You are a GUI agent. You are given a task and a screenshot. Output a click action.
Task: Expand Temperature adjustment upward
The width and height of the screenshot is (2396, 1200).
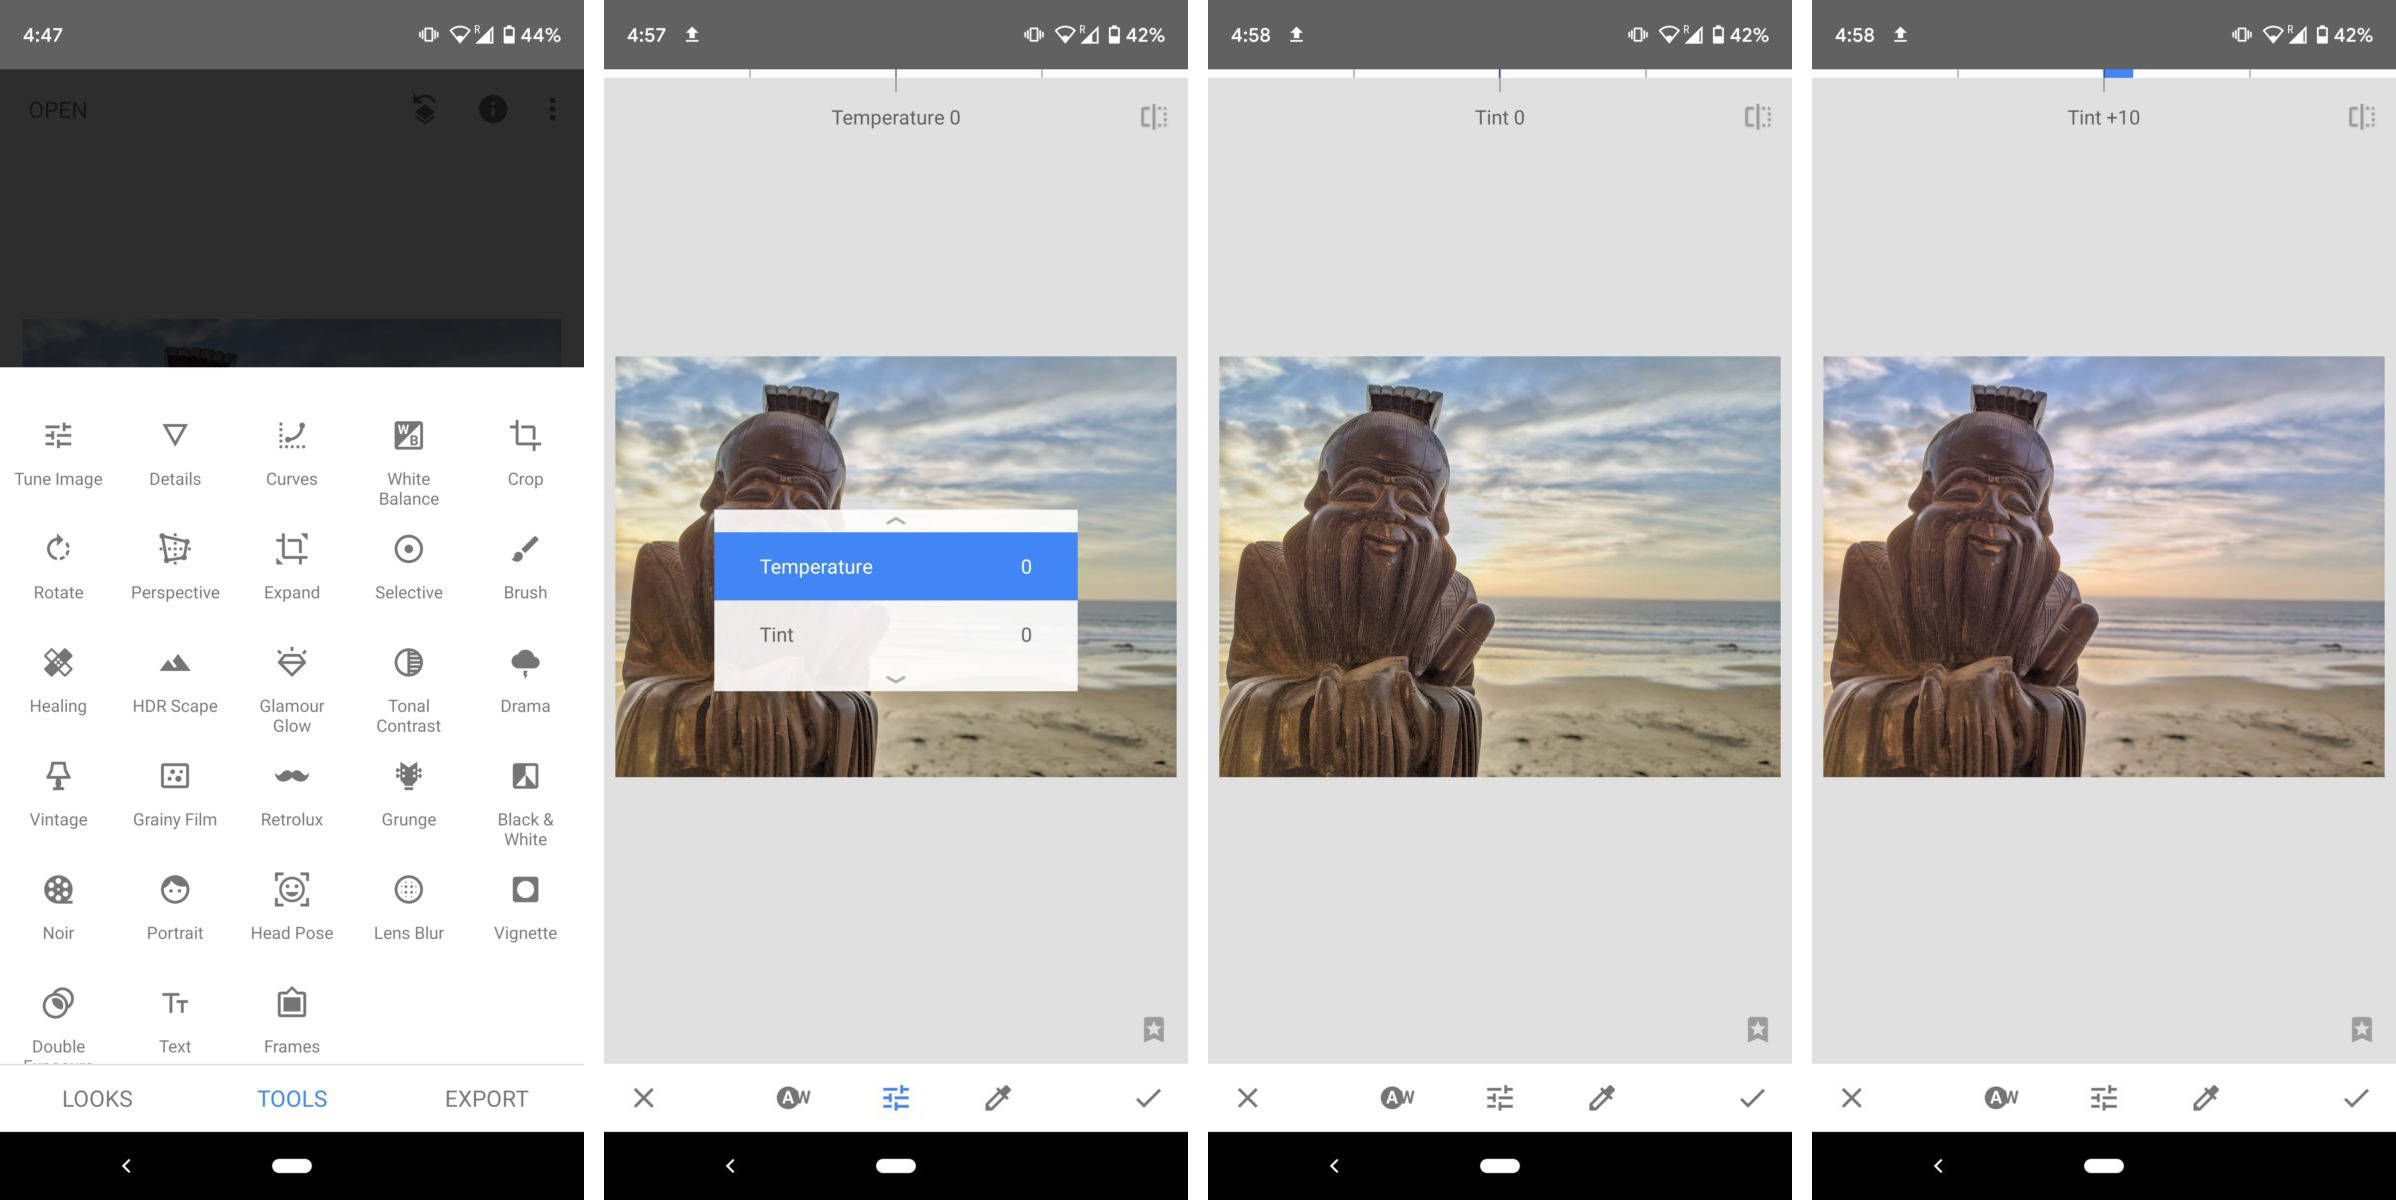(x=897, y=520)
